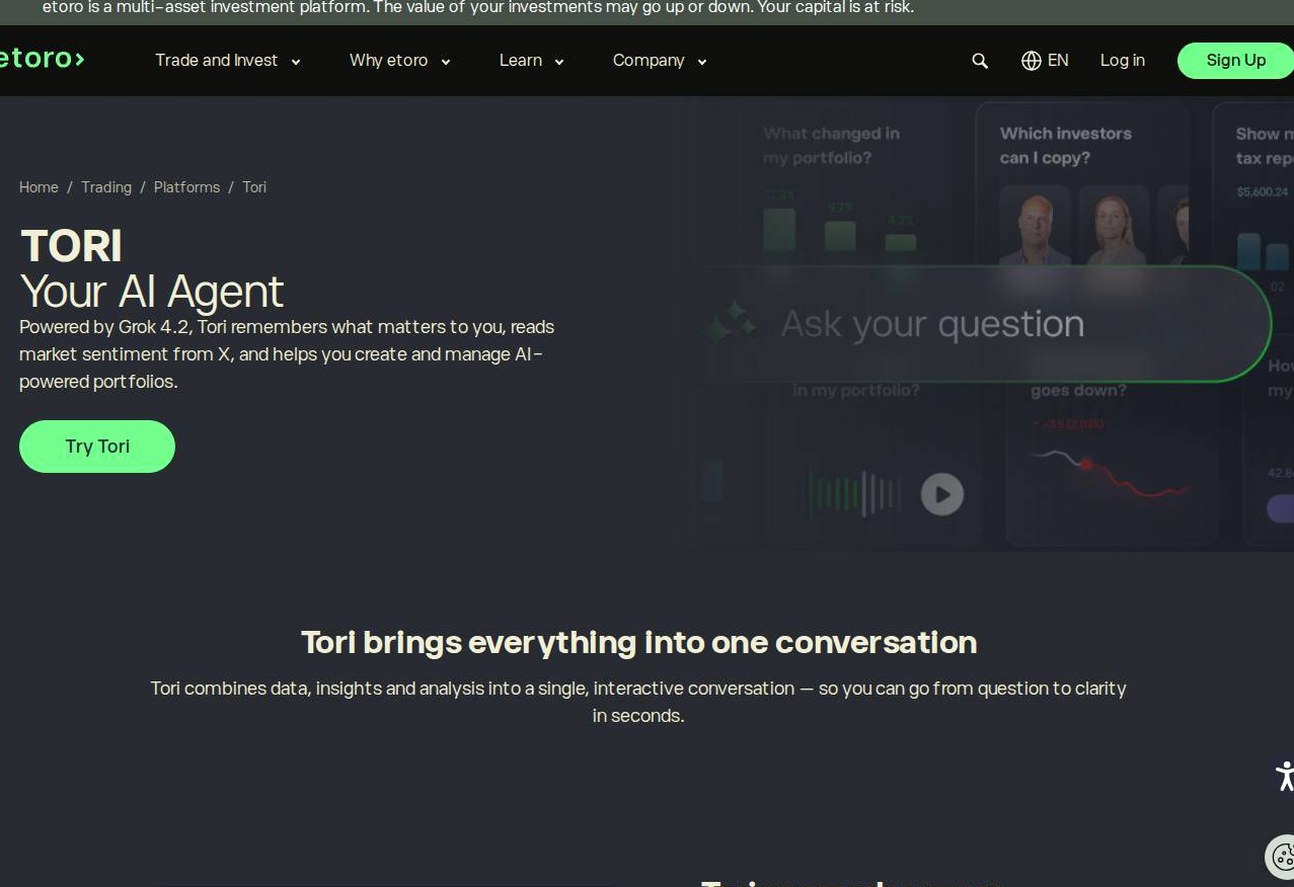Image resolution: width=1294 pixels, height=887 pixels.
Task: Click the 'Your AI Agent' heading
Action: point(152,291)
